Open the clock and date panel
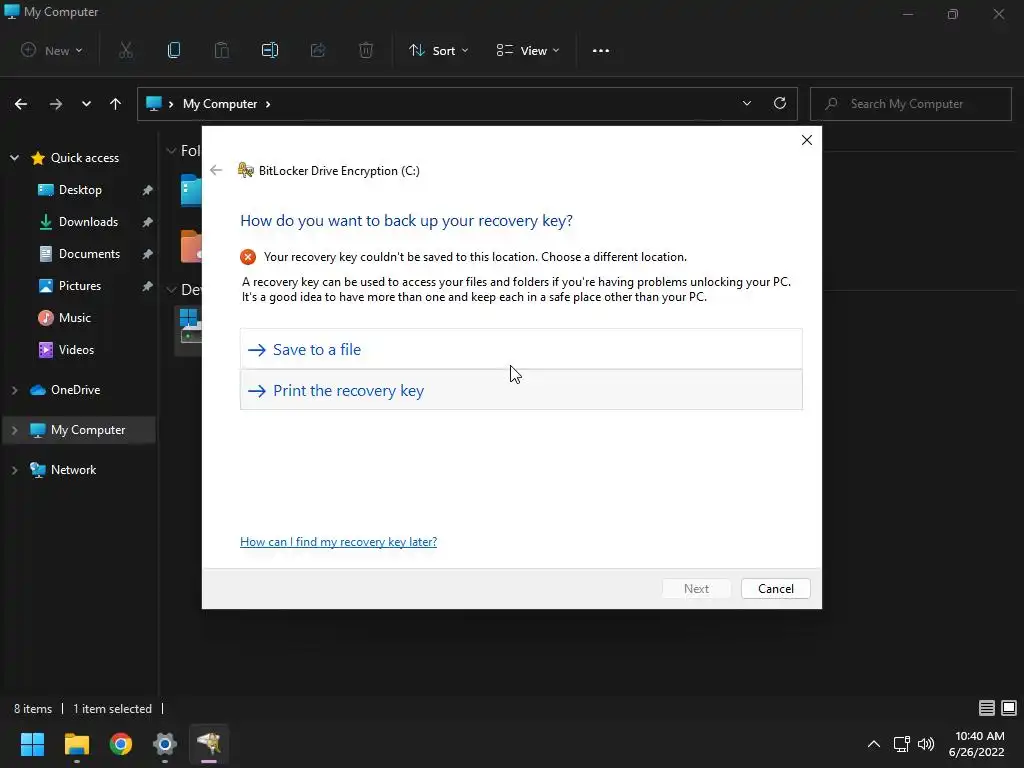This screenshot has width=1024, height=768. (x=977, y=744)
